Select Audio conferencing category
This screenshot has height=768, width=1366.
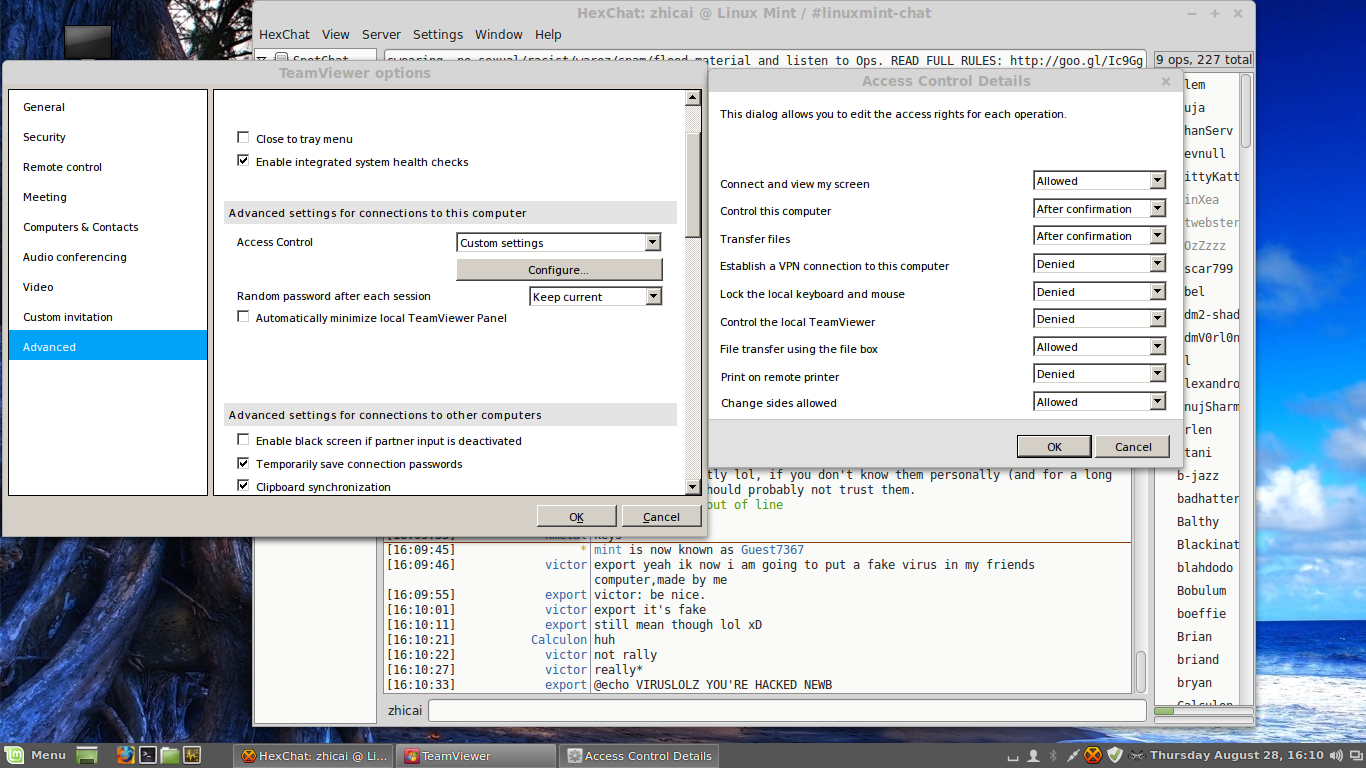108,257
